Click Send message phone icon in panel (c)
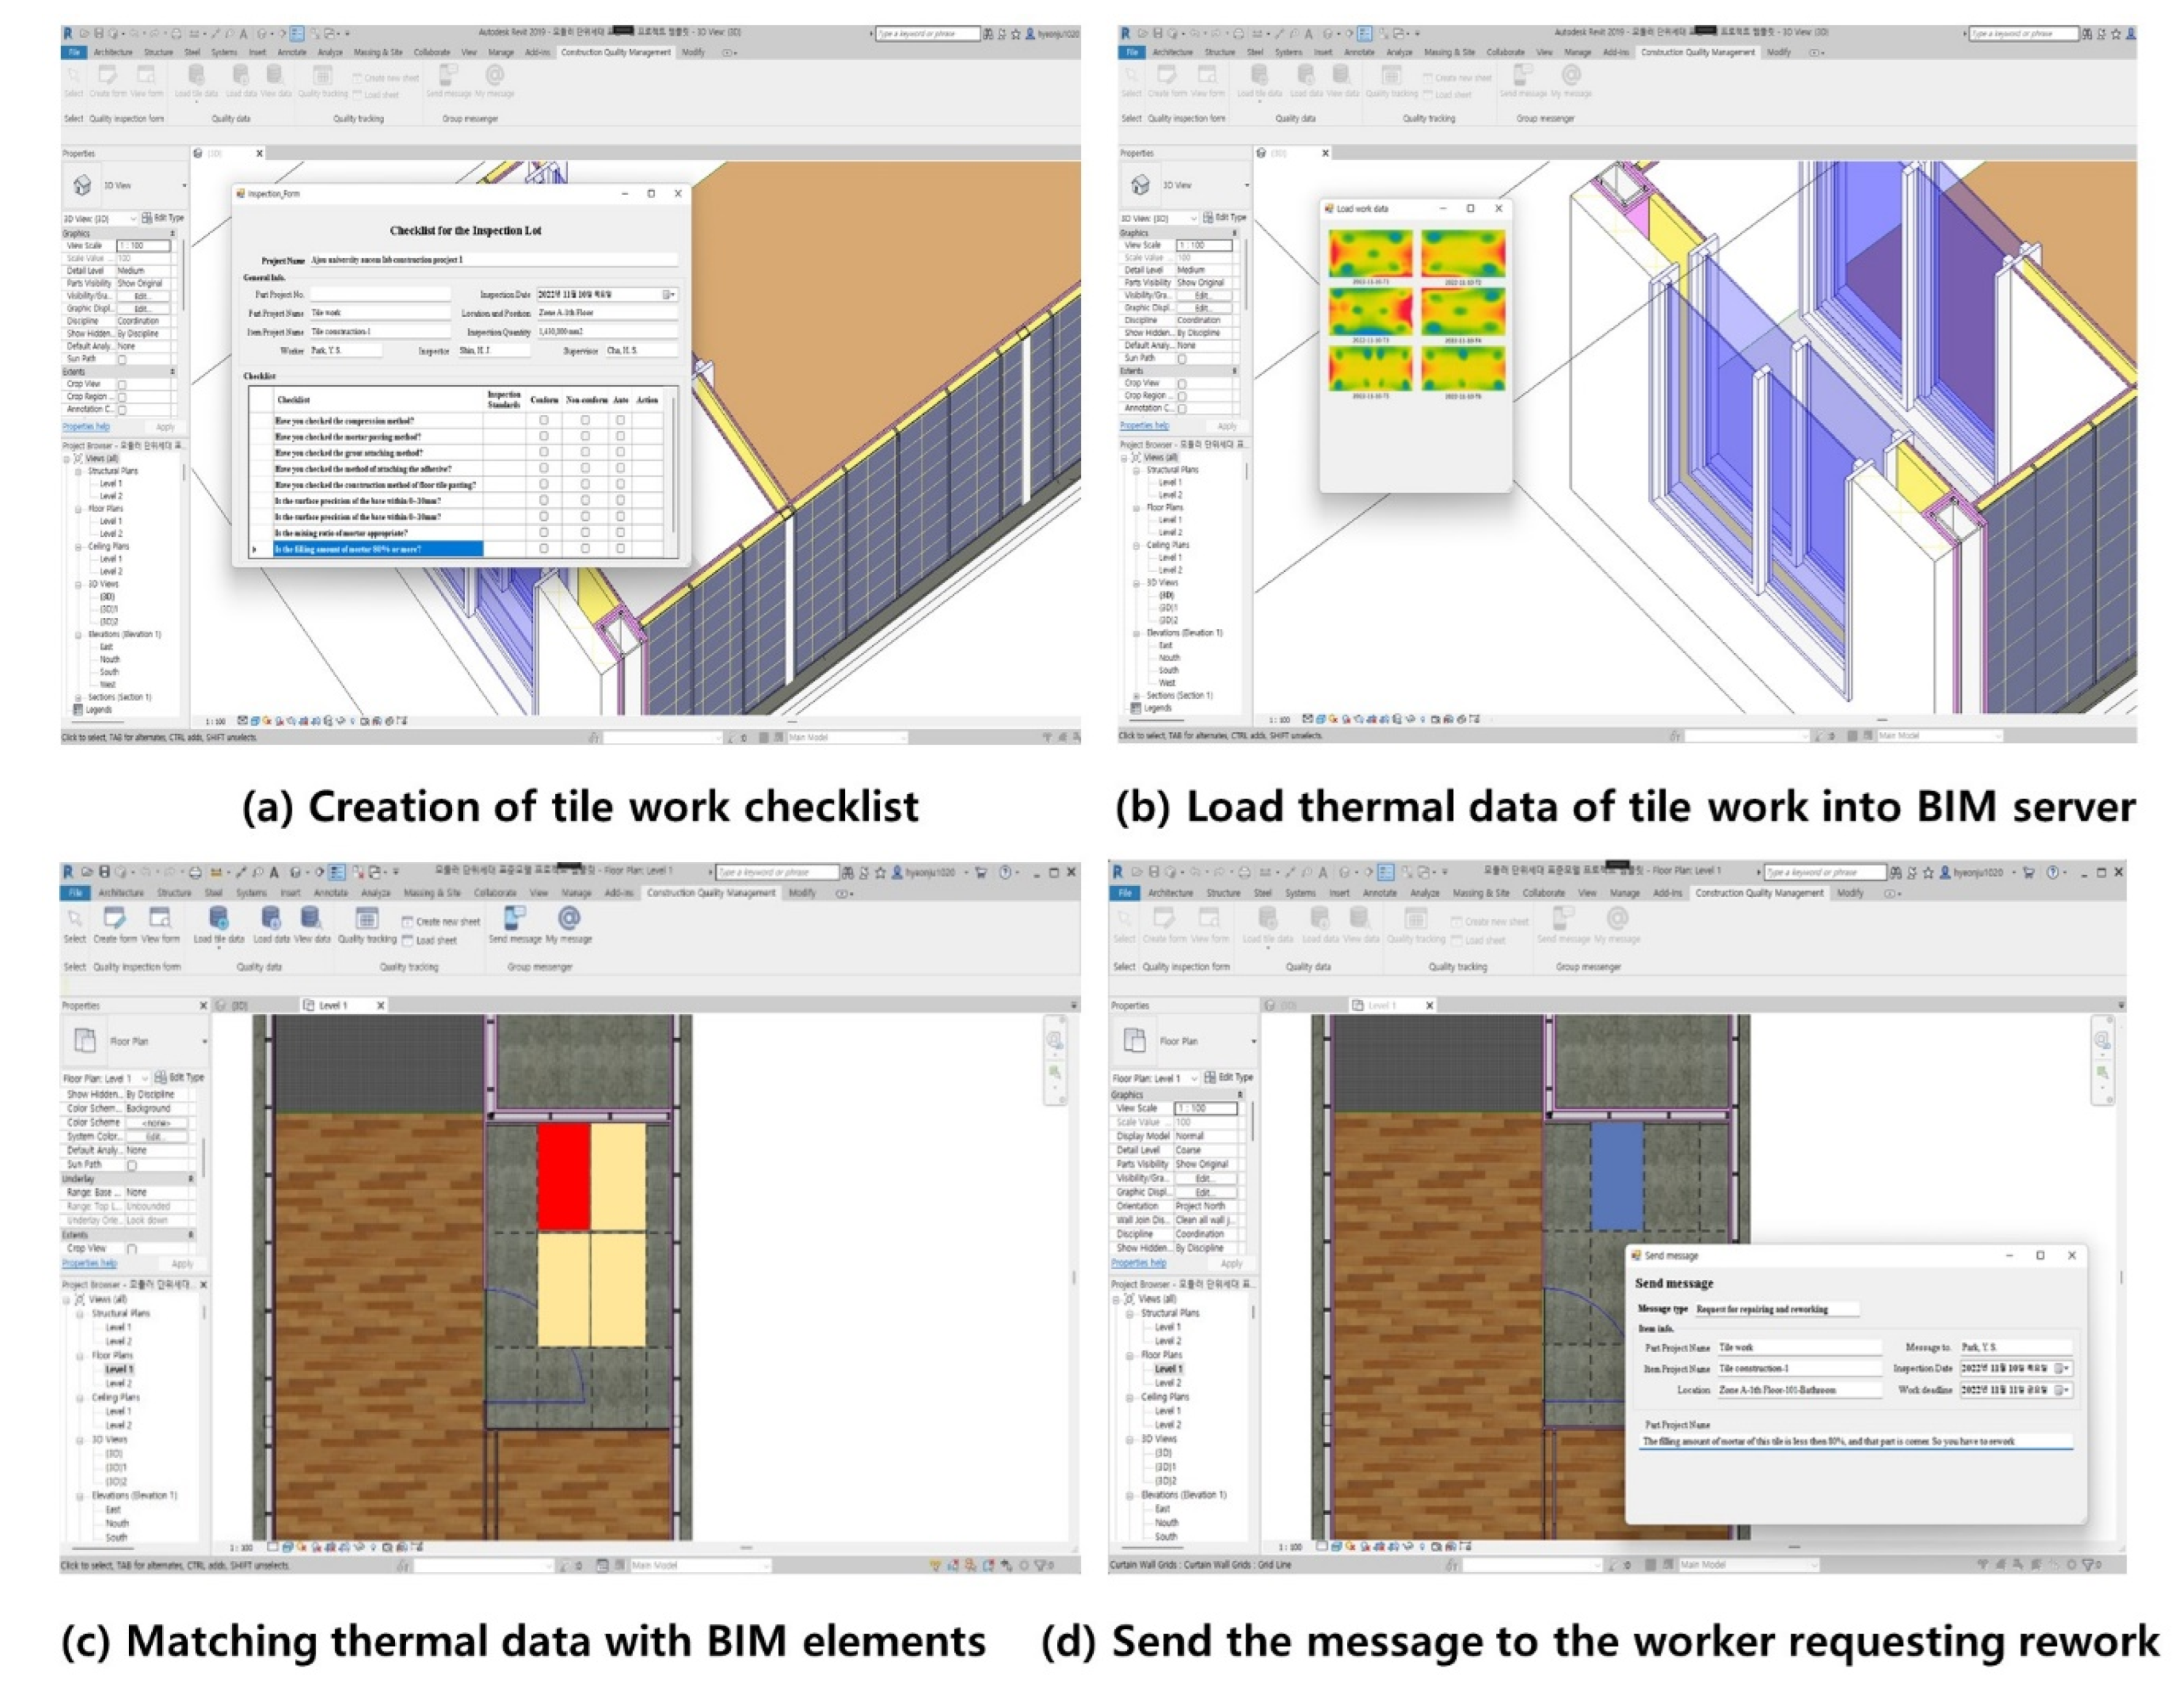 [x=514, y=918]
